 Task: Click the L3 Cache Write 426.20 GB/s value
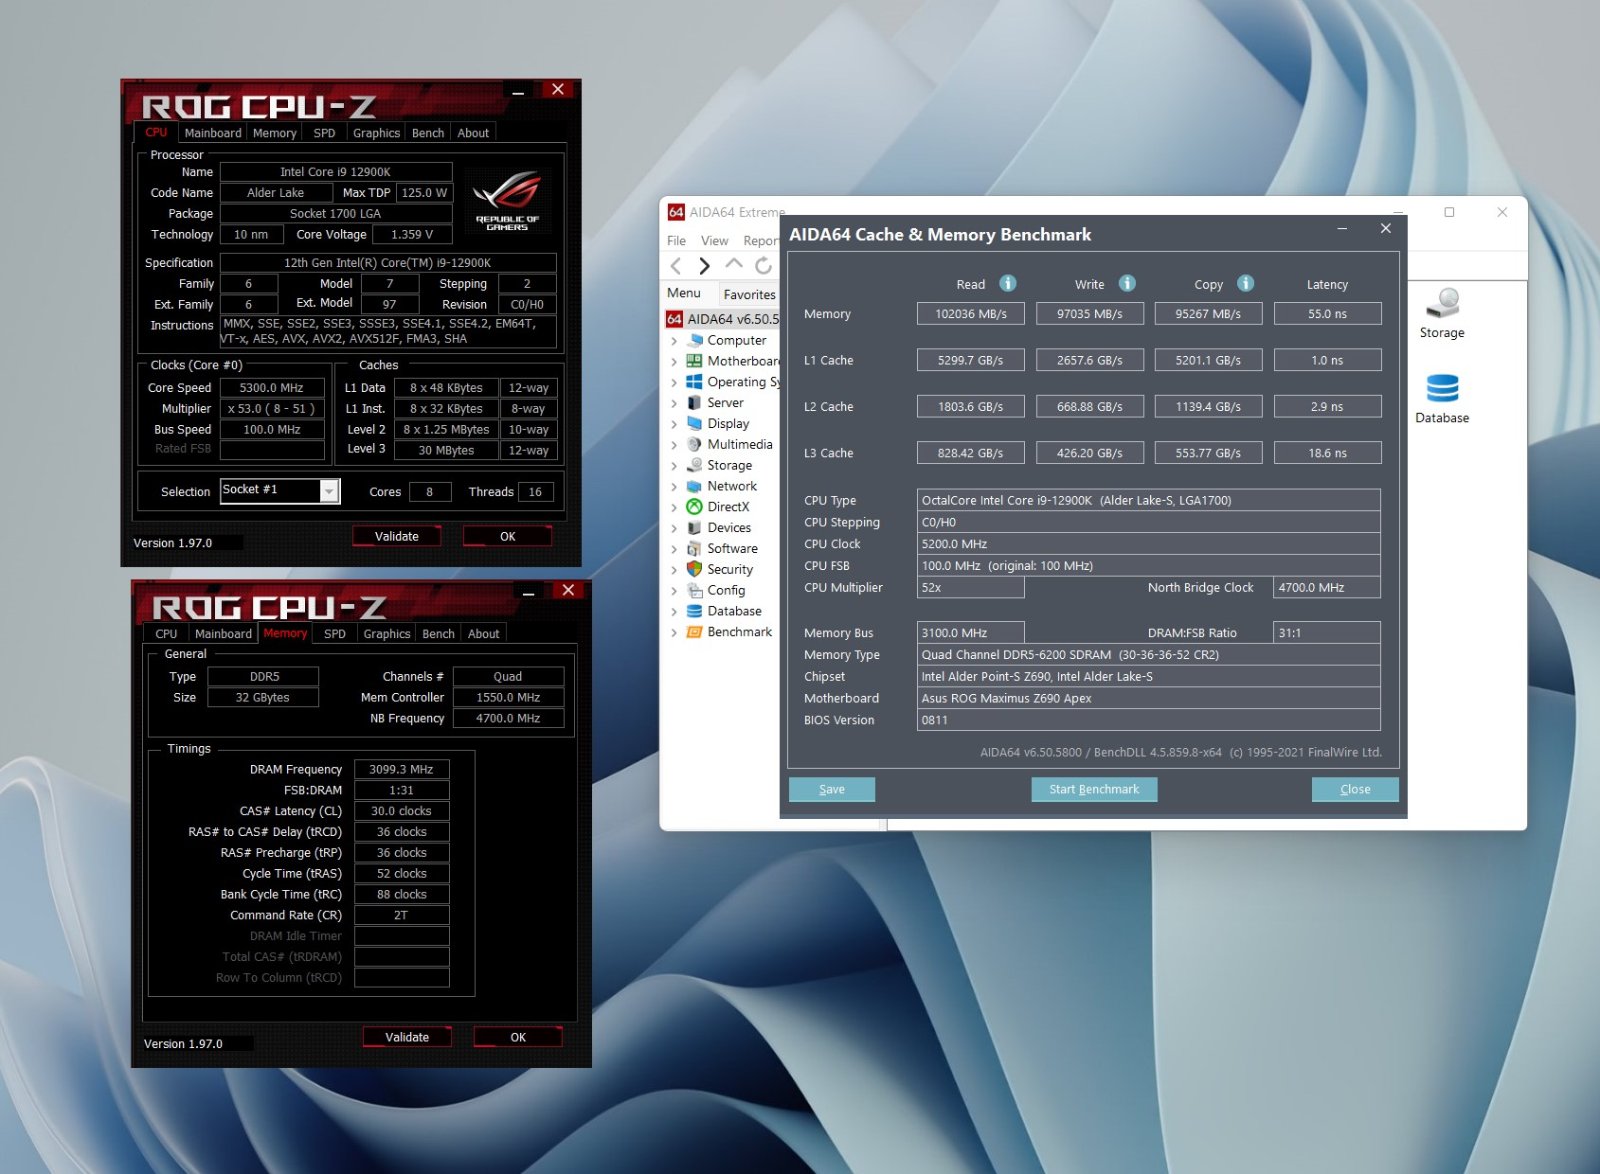1090,453
